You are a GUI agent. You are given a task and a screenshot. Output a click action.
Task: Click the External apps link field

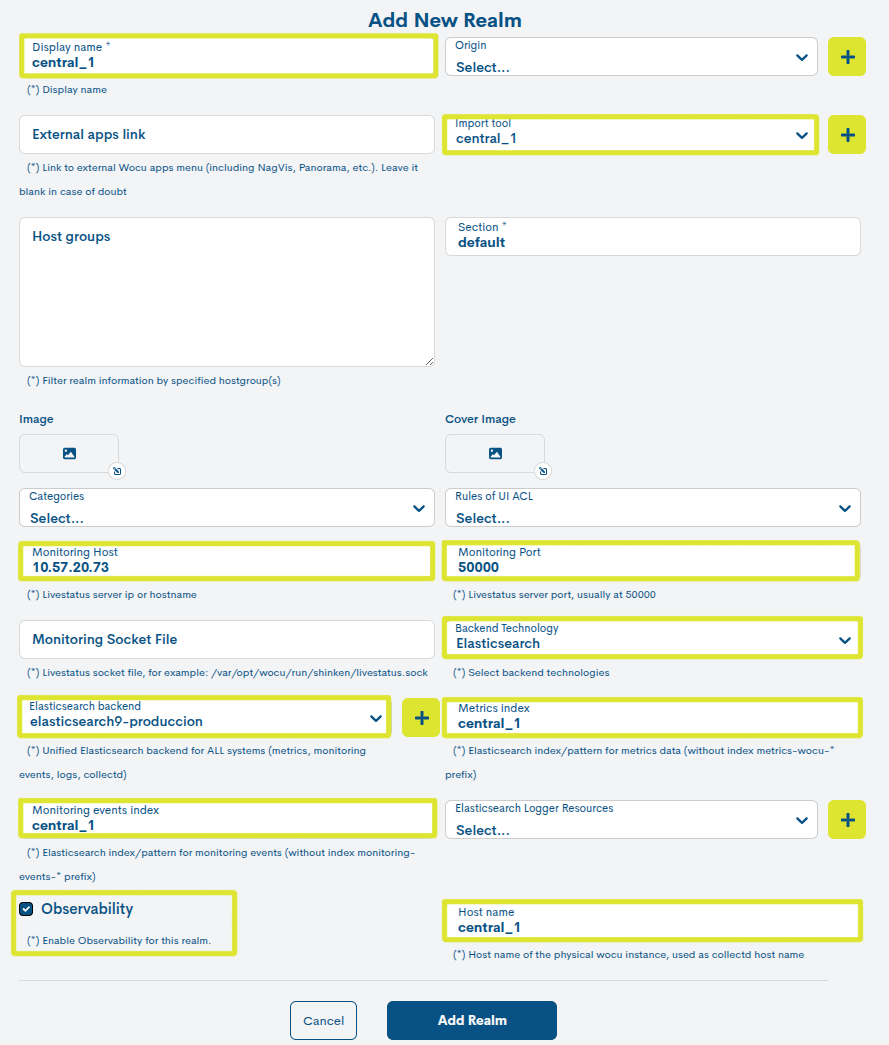(x=227, y=135)
